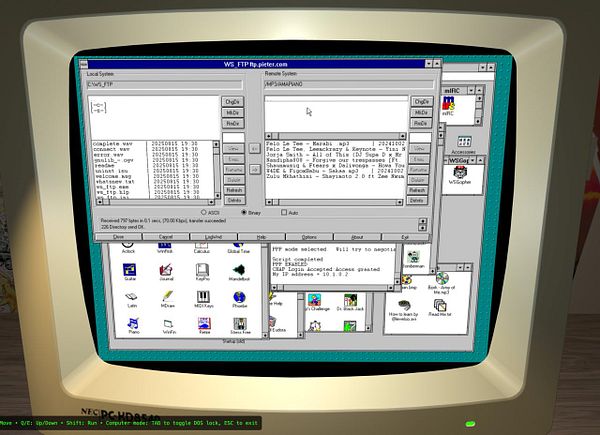Open the mIRC program icon
Viewport: 600px width, 435px height.
click(448, 104)
